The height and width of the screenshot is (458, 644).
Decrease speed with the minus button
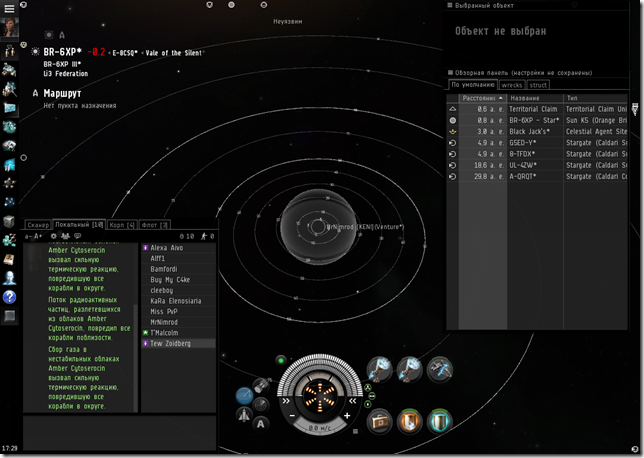pyautogui.click(x=292, y=416)
